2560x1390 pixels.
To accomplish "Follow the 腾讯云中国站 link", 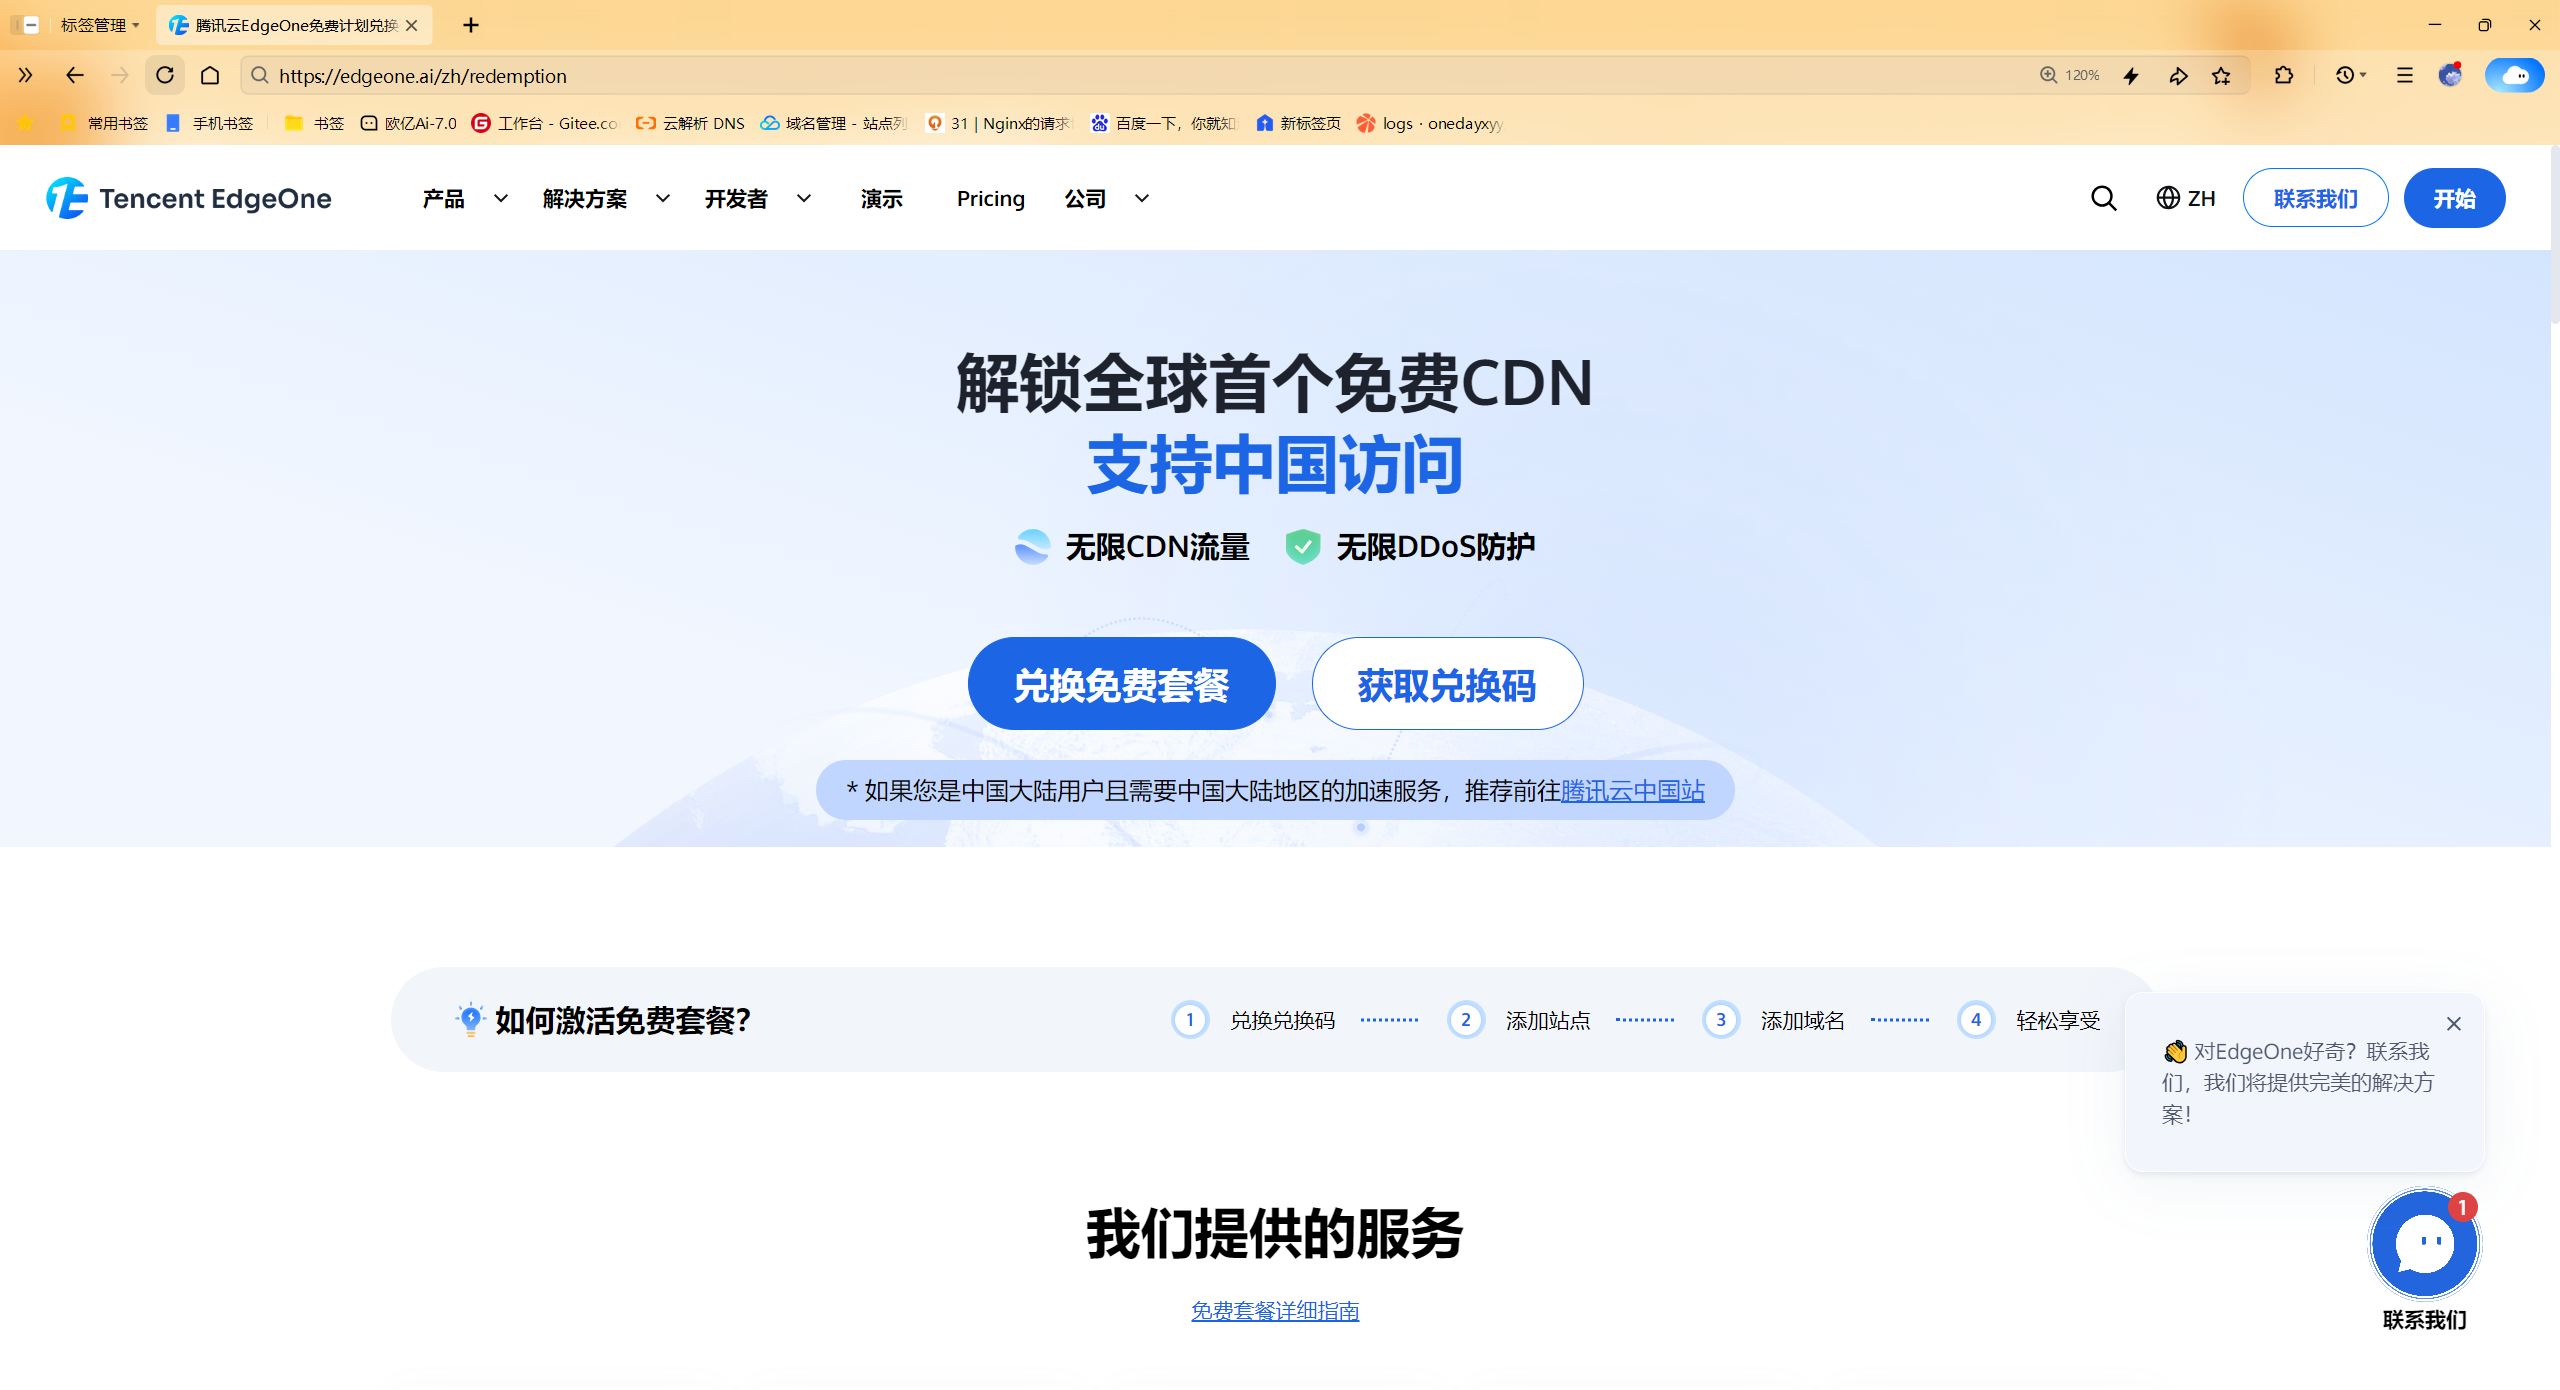I will pyautogui.click(x=1632, y=791).
